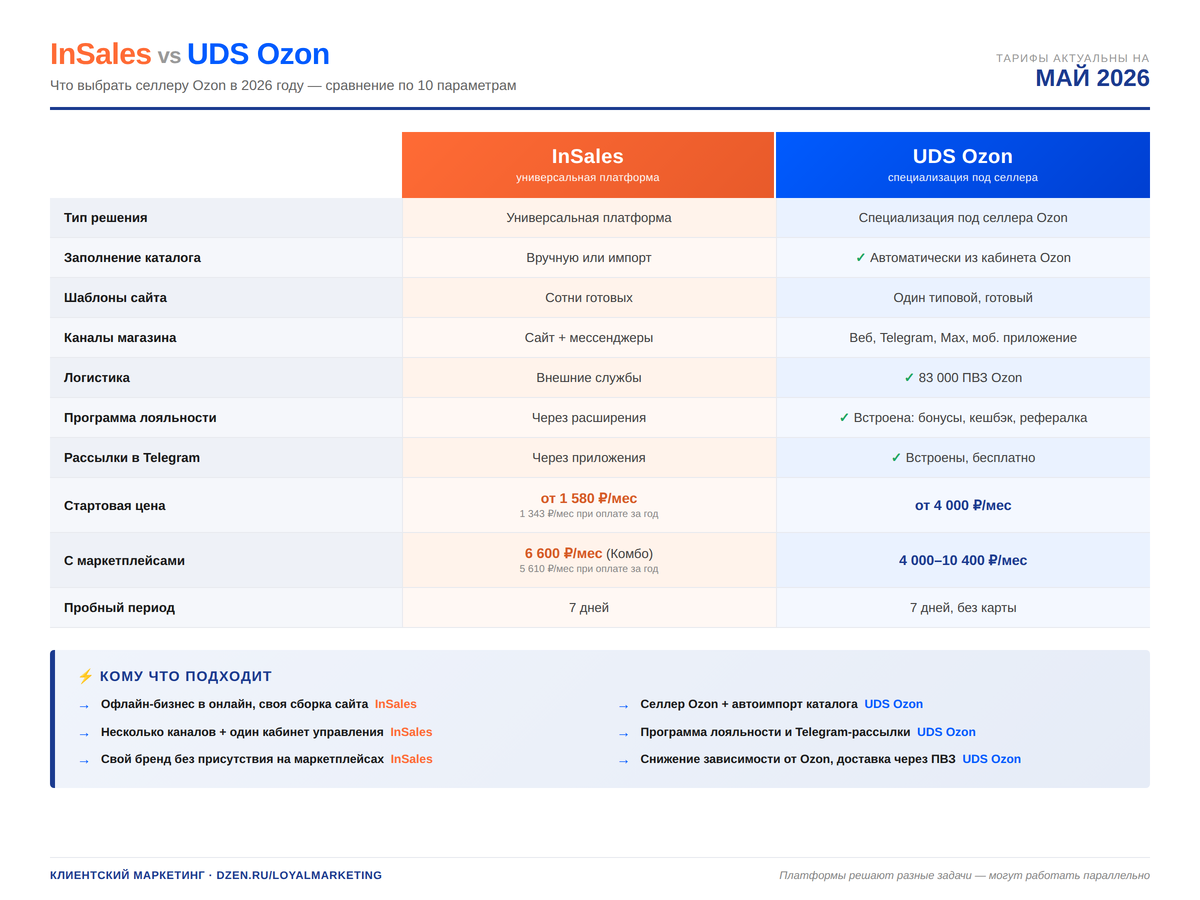1200x900 pixels.
Task: Click InSales tag after 'своя сборка сайта'
Action: (396, 704)
